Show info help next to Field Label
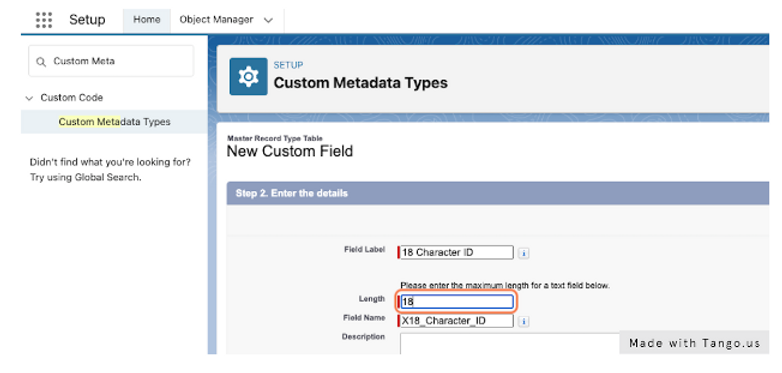782x373 pixels. point(523,253)
